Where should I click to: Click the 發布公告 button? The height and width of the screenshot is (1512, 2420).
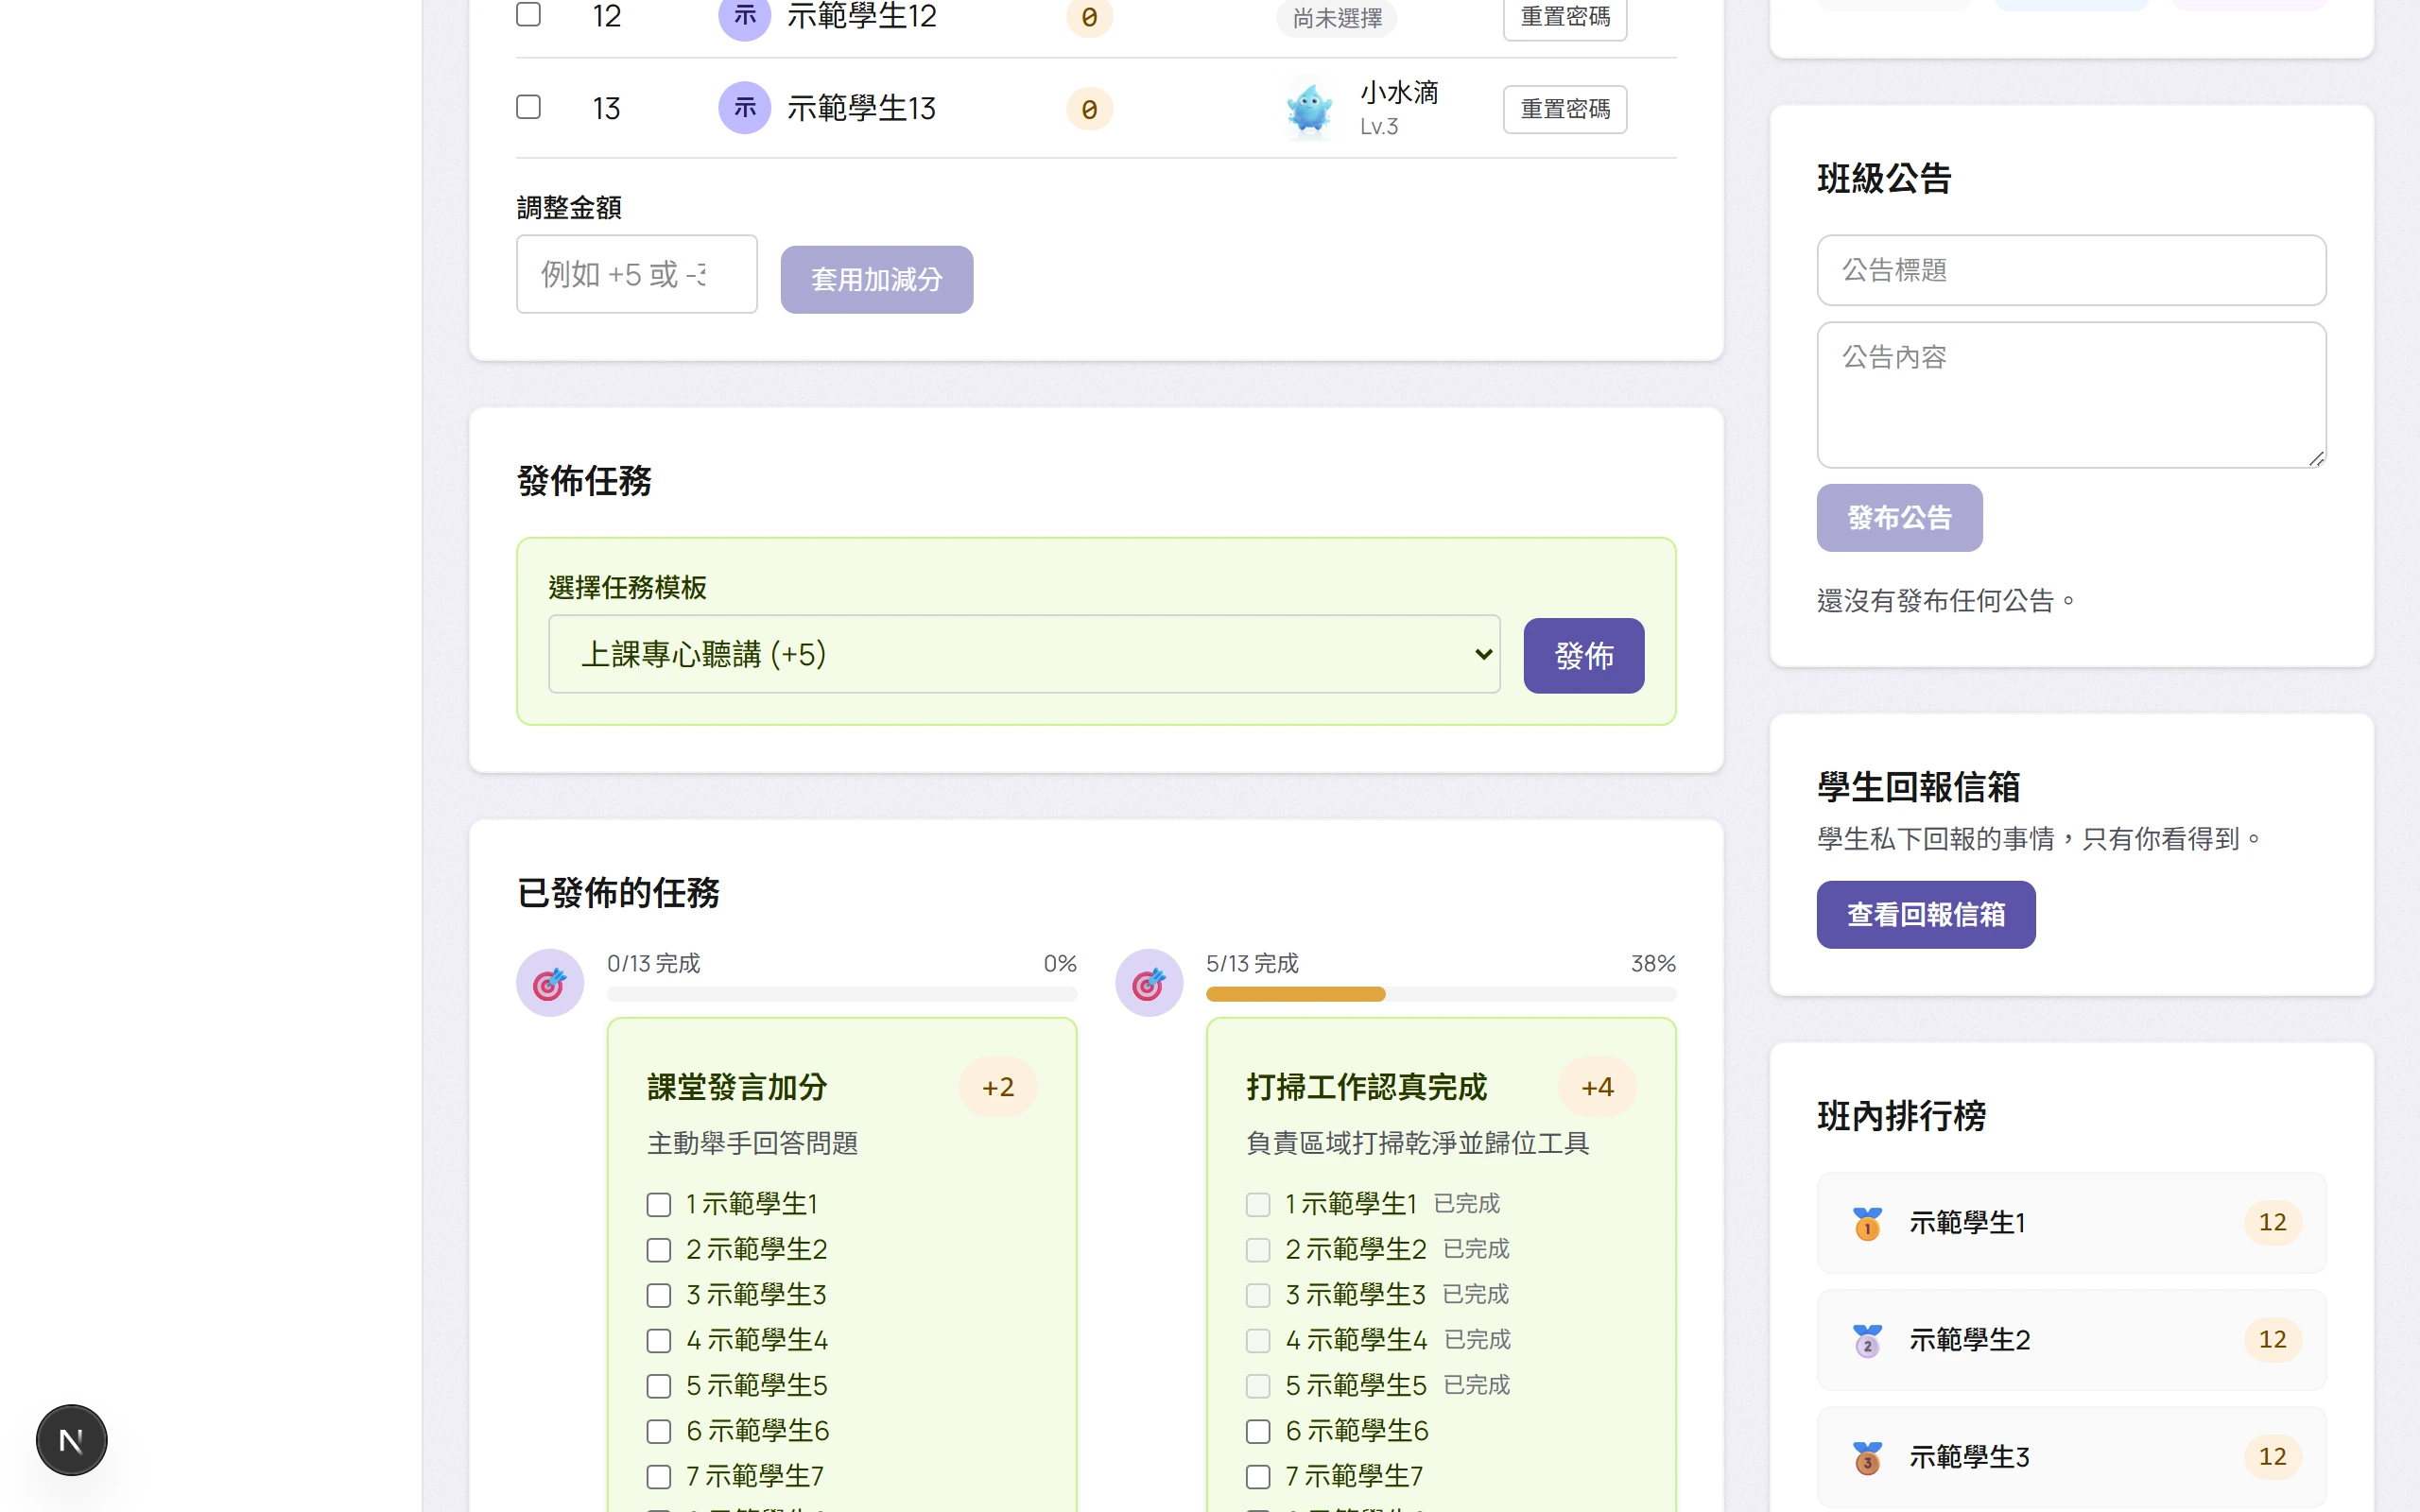(1899, 518)
